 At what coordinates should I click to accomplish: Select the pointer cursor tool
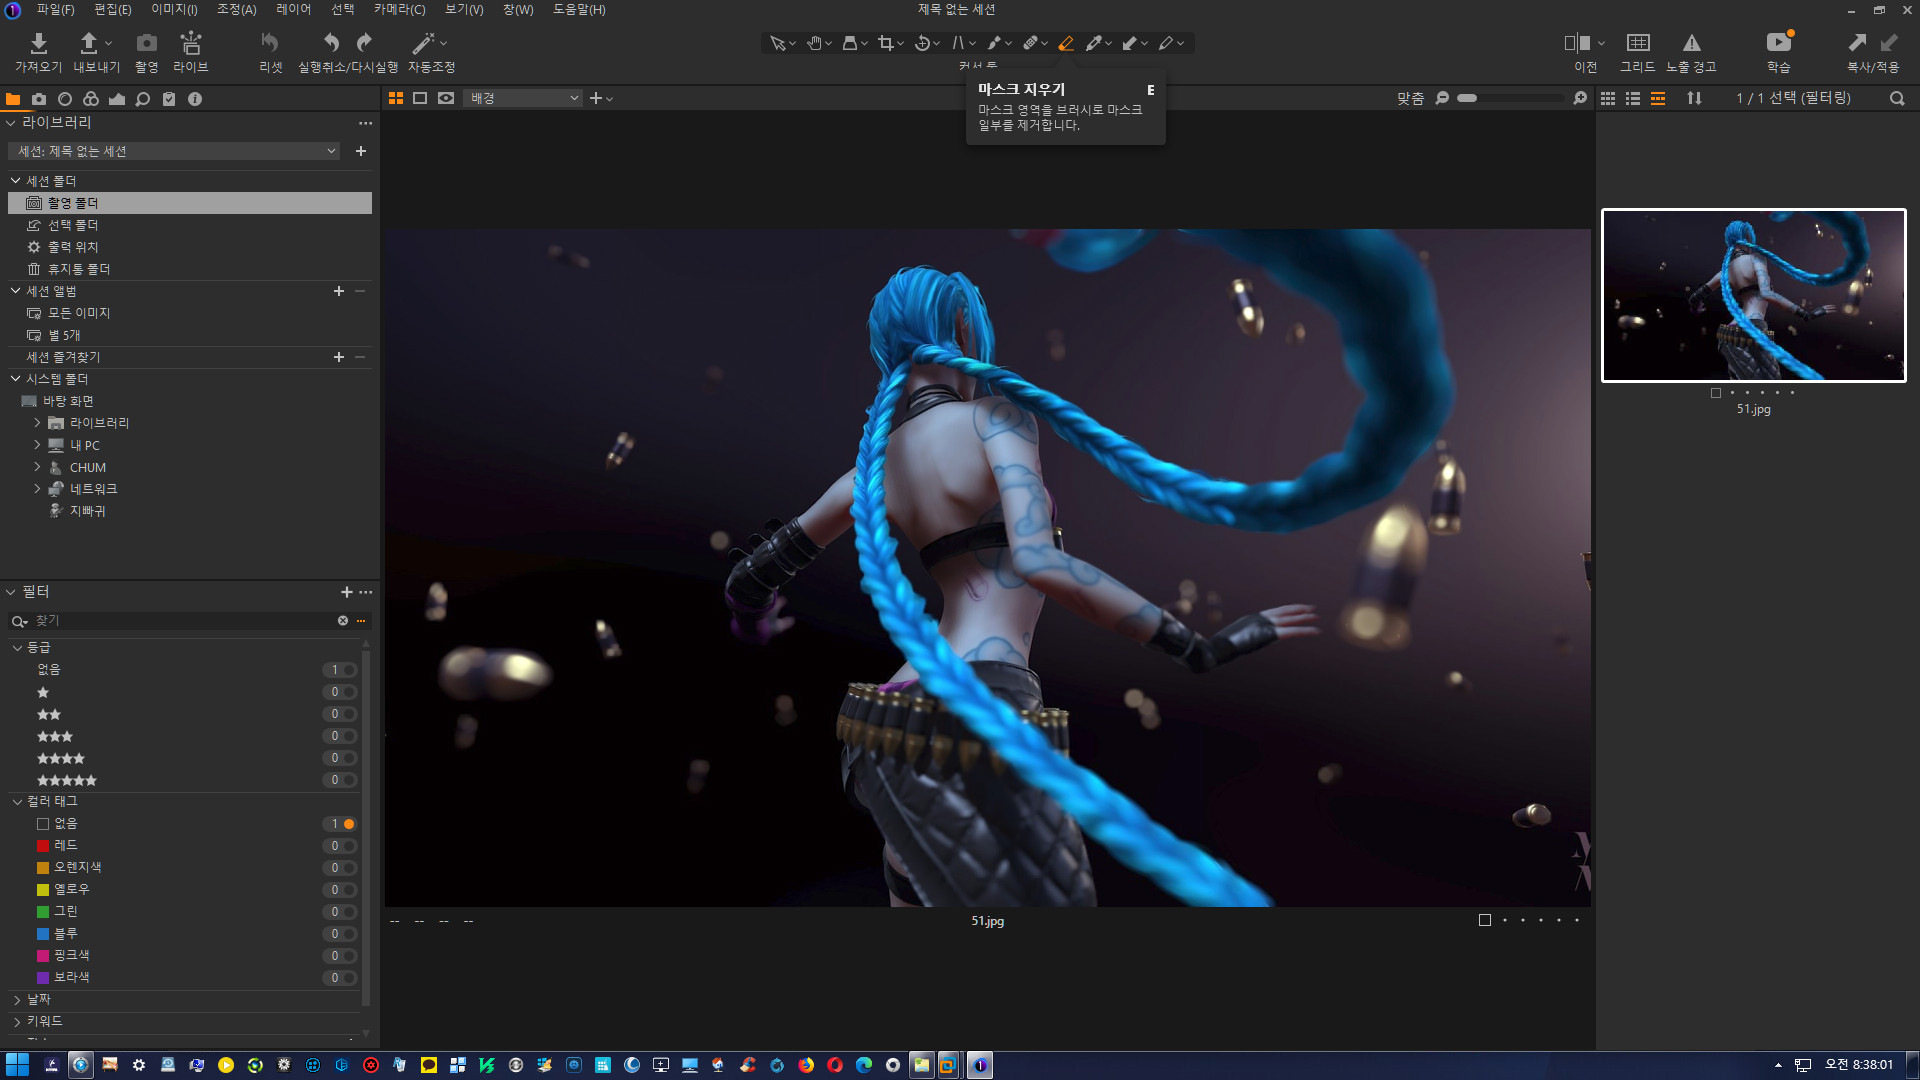tap(777, 43)
